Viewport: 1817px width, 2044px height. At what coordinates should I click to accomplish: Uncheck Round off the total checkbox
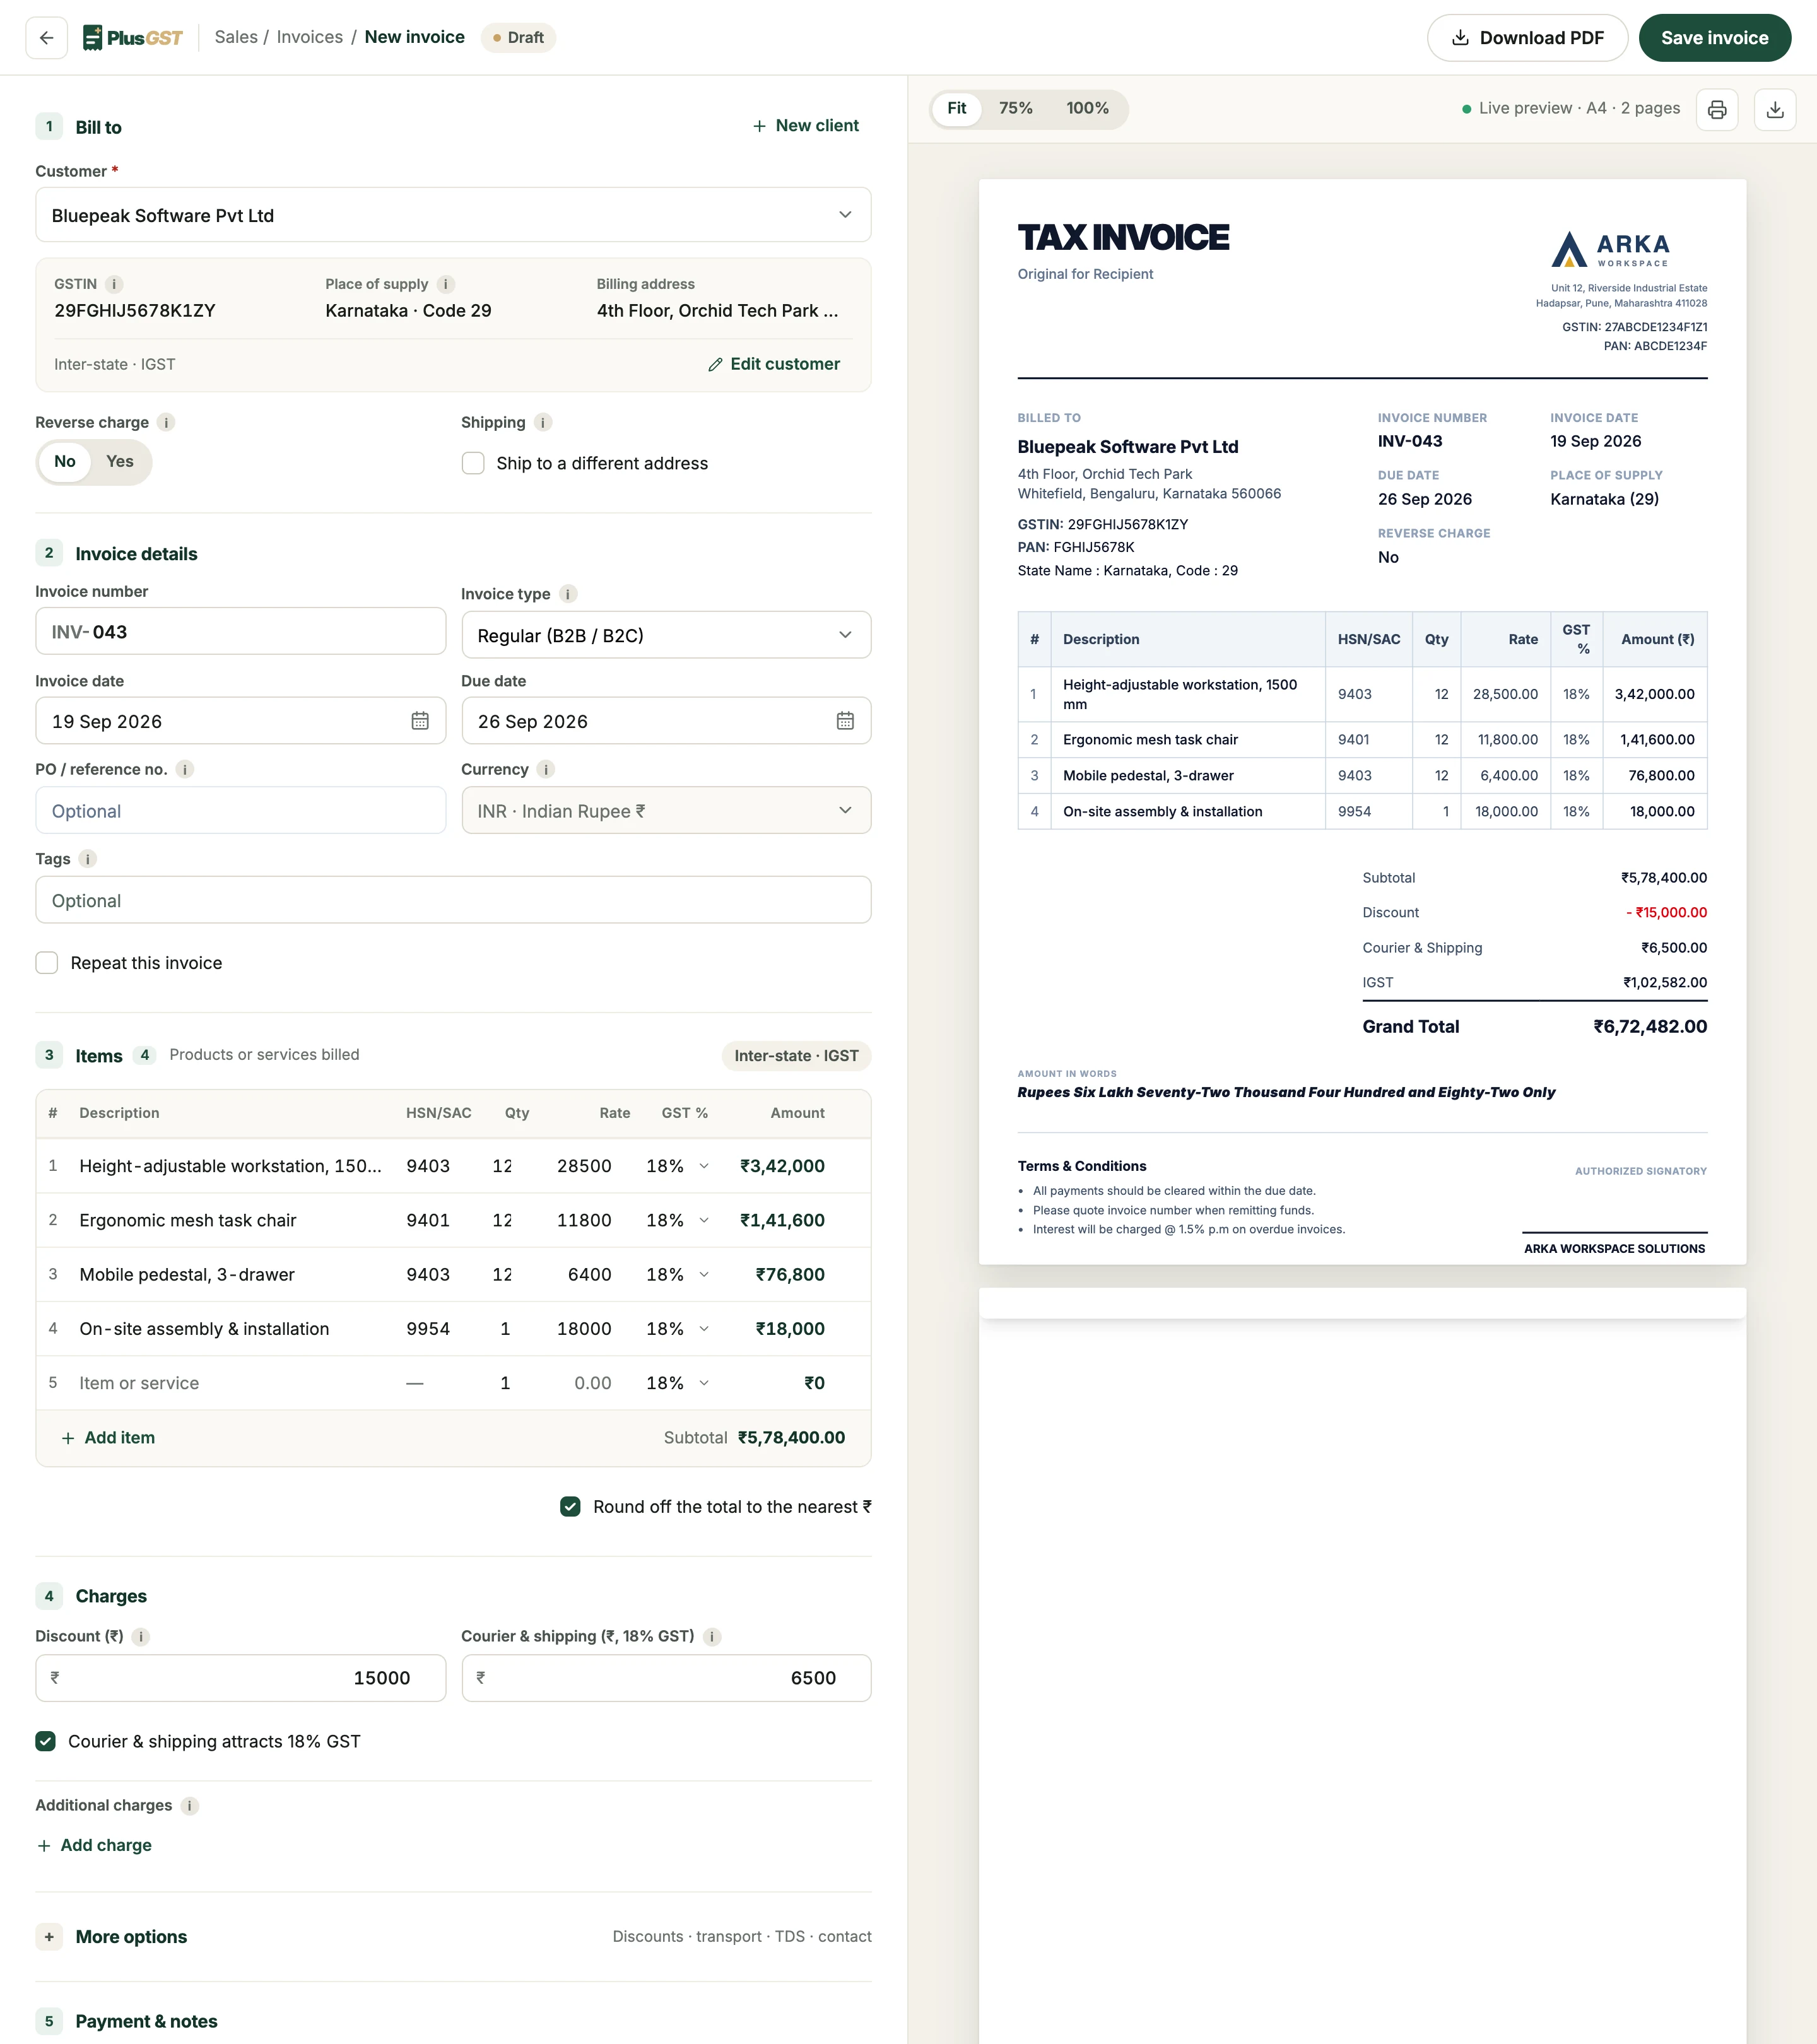[570, 1507]
